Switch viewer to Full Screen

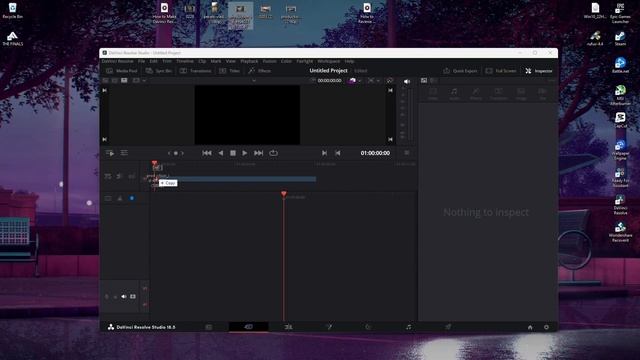coord(501,71)
